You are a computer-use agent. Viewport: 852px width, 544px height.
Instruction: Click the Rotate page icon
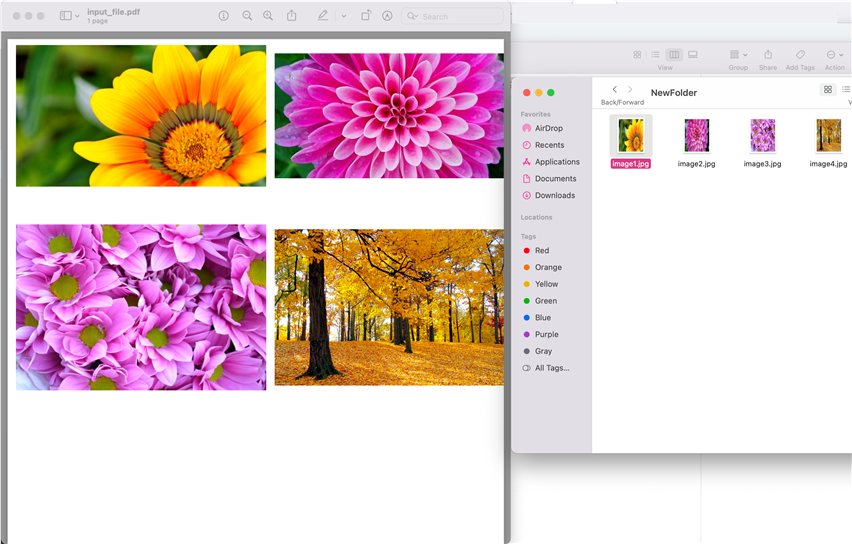coord(366,16)
